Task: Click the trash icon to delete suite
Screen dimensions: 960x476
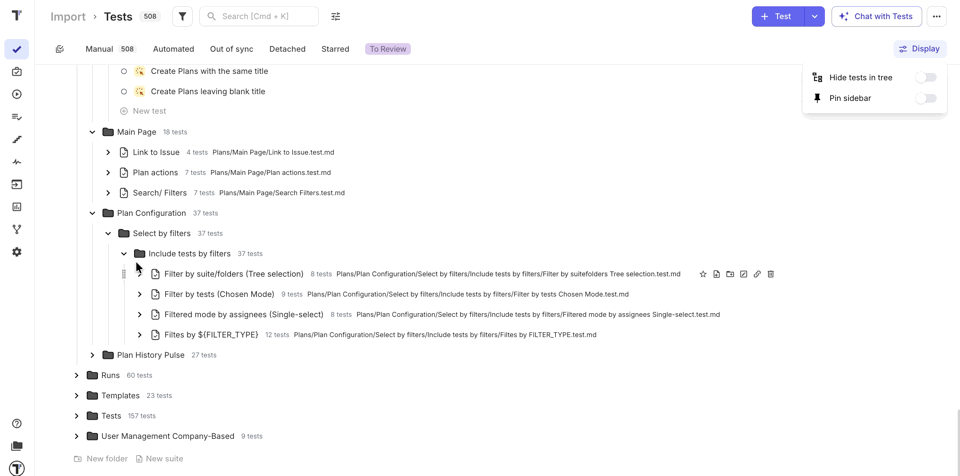Action: coord(771,274)
